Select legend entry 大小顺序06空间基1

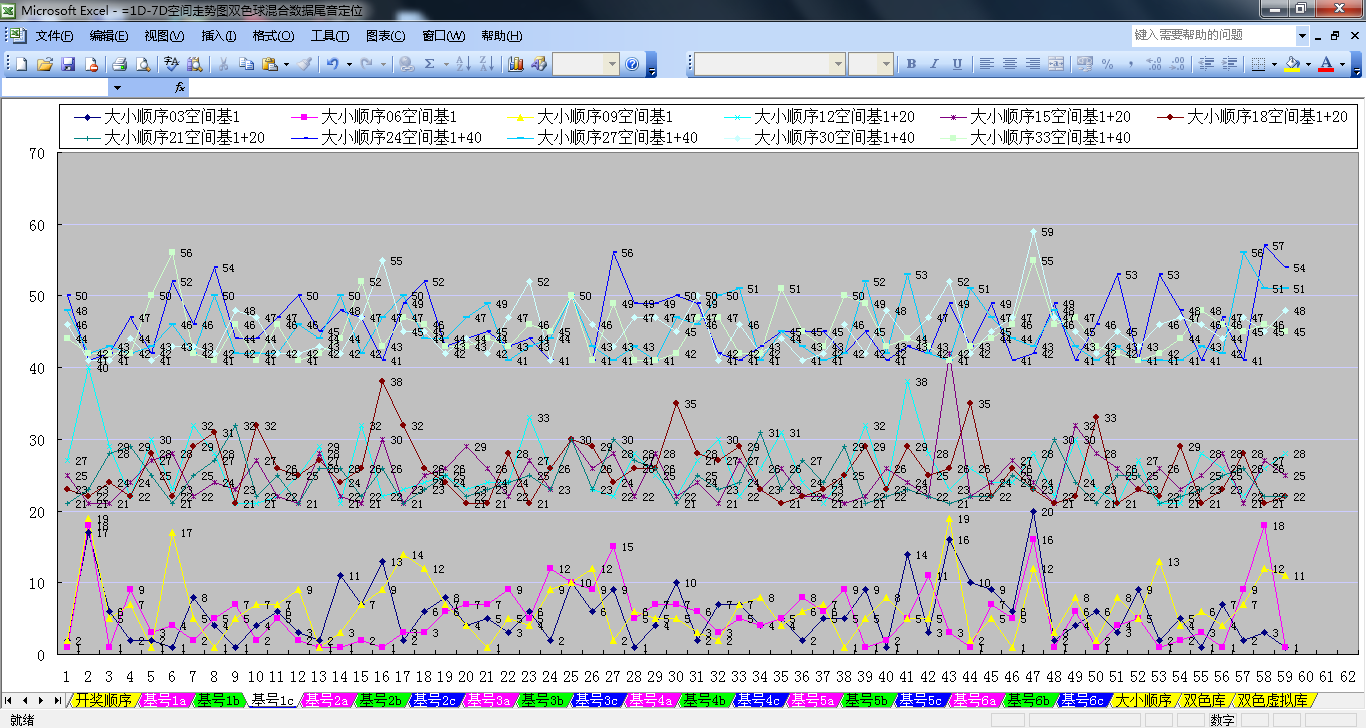click(x=373, y=117)
